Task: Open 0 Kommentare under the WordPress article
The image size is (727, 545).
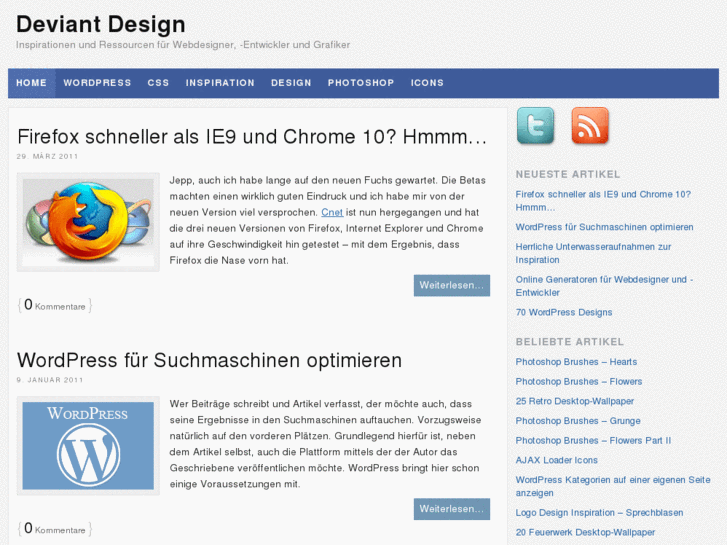Action: [55, 529]
